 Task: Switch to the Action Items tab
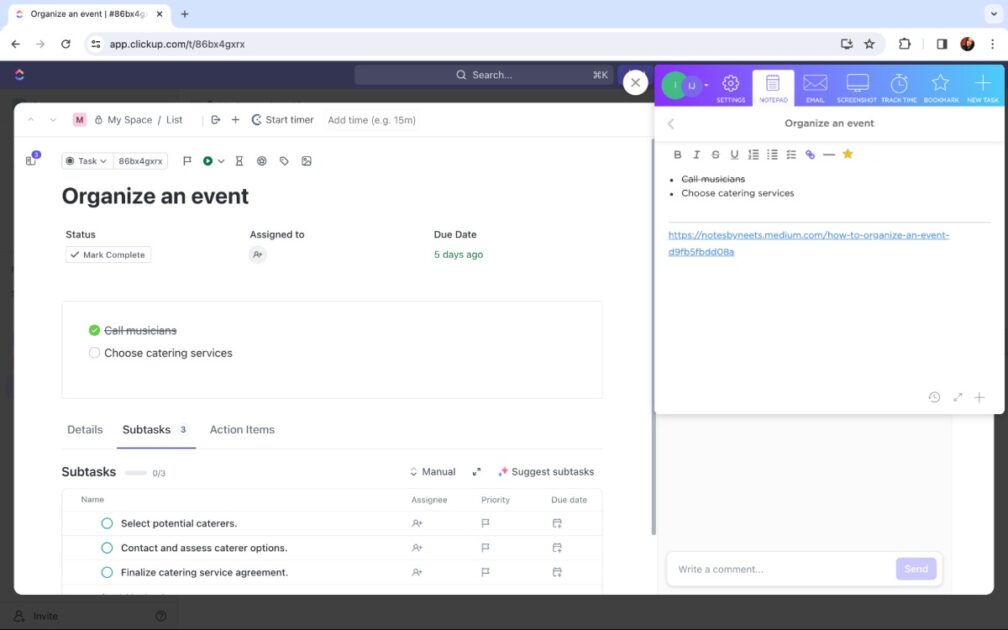tap(242, 429)
